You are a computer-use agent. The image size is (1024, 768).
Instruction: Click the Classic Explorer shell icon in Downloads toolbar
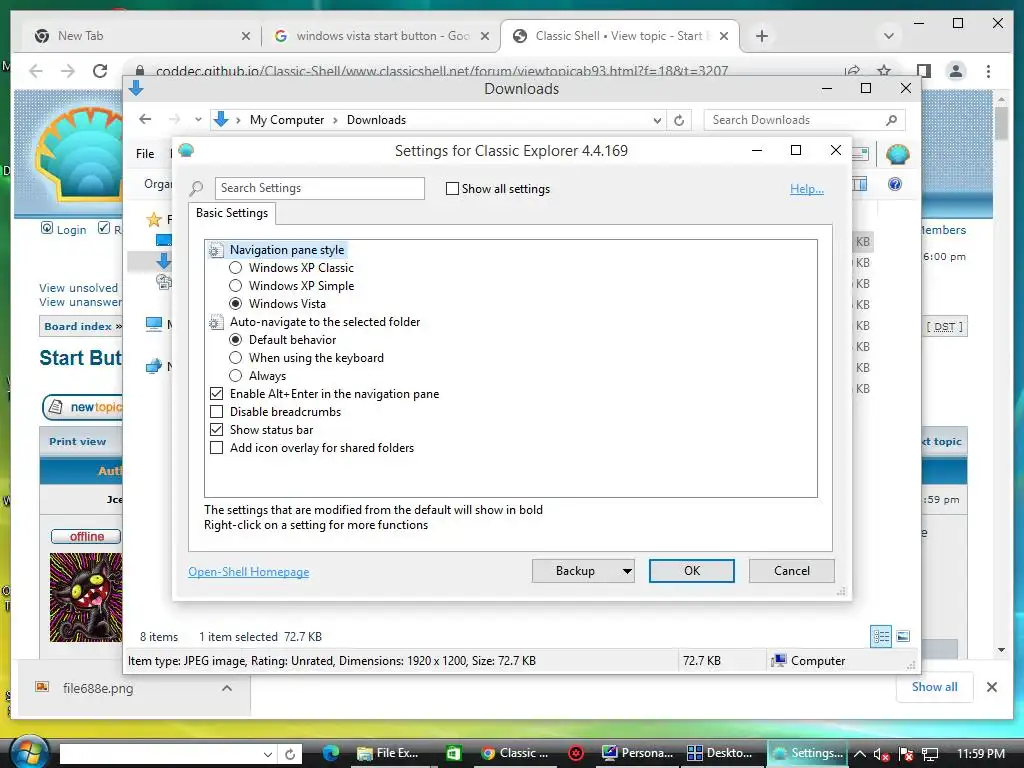pos(897,154)
